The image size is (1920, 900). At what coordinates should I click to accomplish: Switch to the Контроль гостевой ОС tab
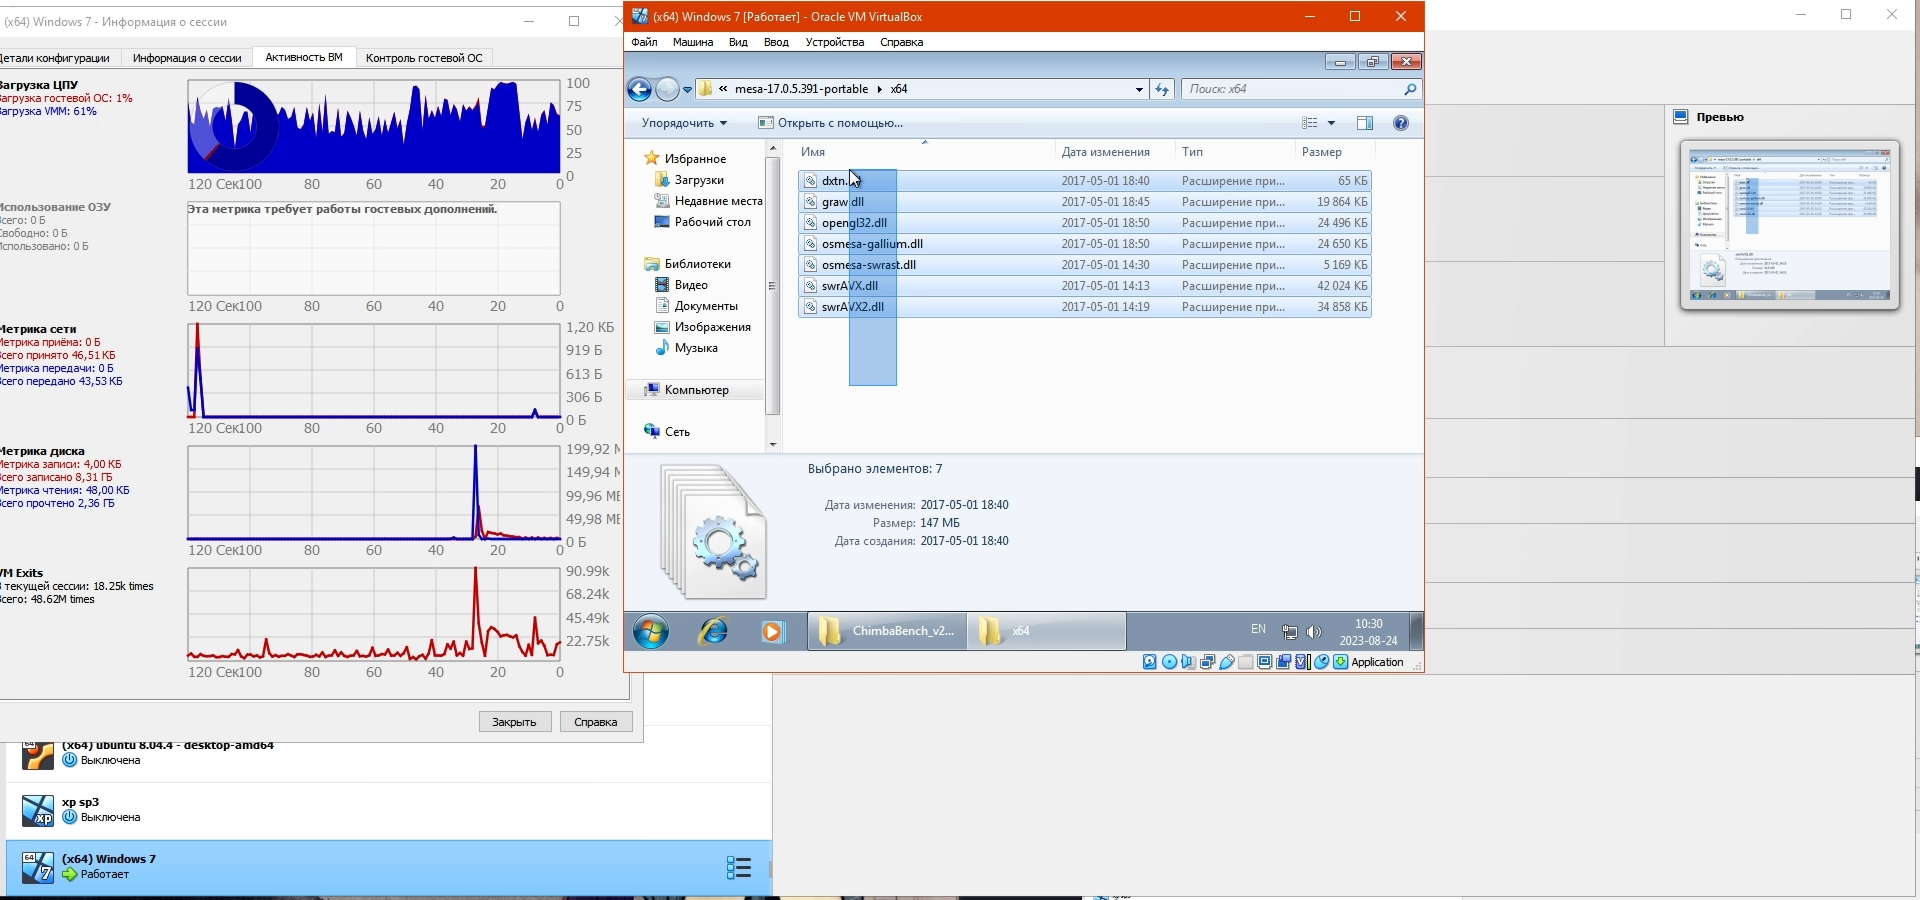click(x=424, y=58)
